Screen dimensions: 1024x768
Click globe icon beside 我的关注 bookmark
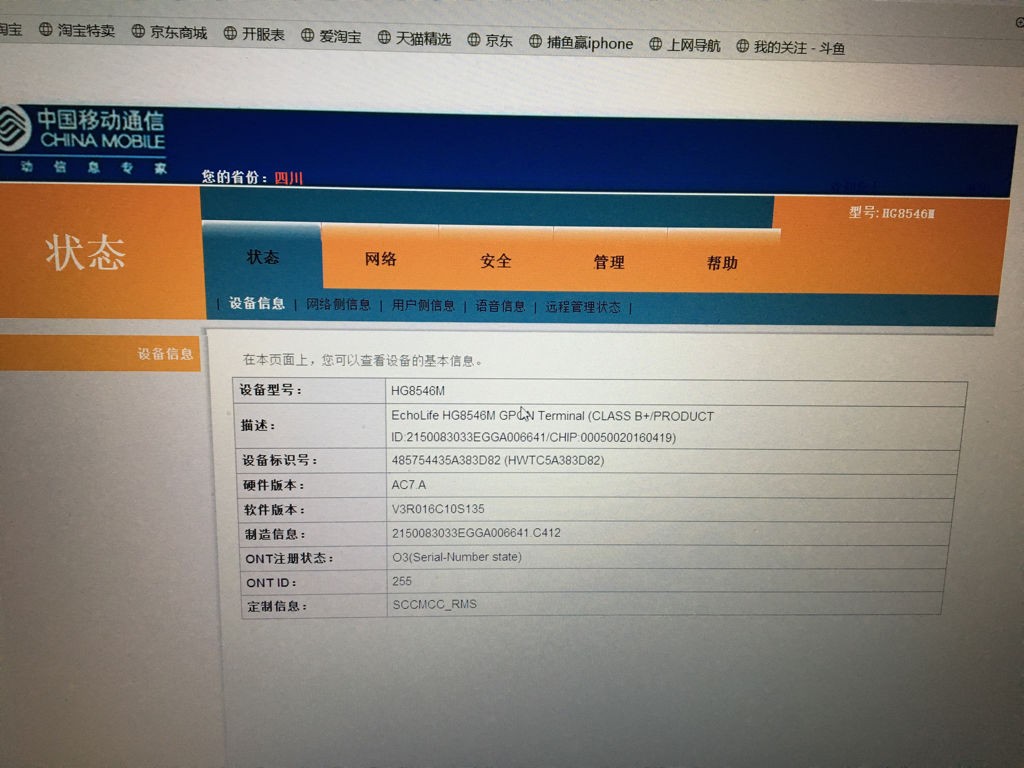pos(743,46)
